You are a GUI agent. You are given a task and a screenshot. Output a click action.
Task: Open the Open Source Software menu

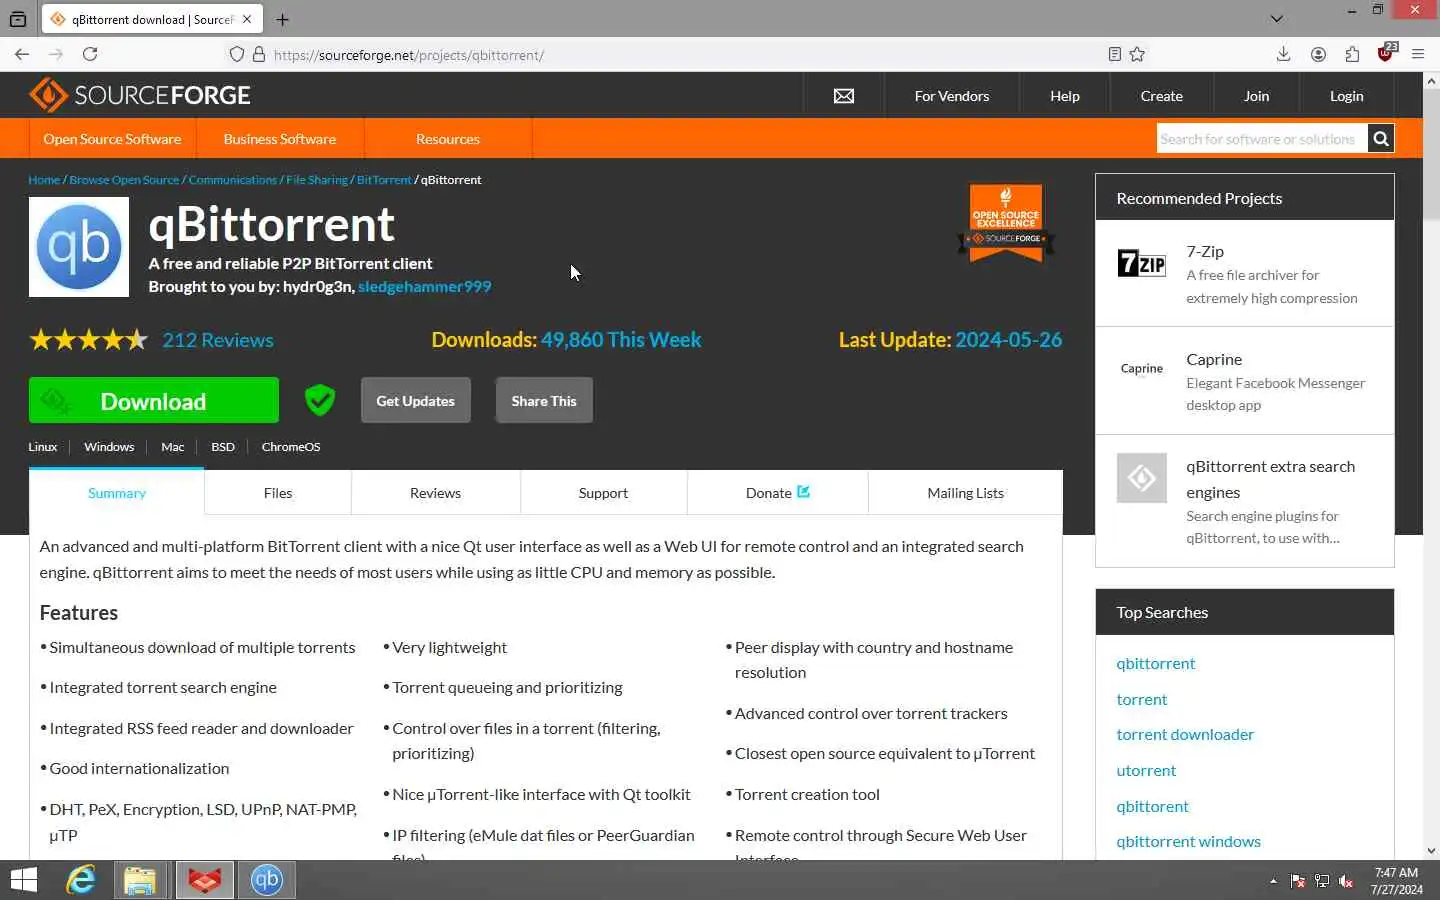(112, 139)
